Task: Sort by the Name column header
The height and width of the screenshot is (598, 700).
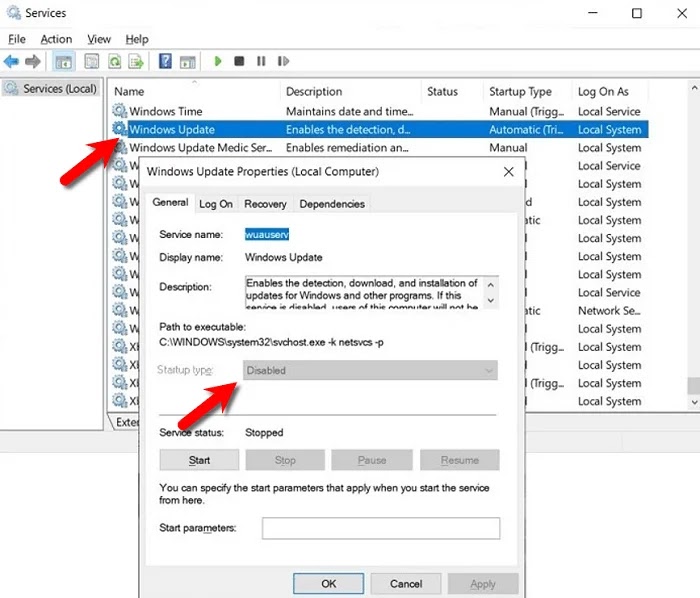Action: pos(195,91)
